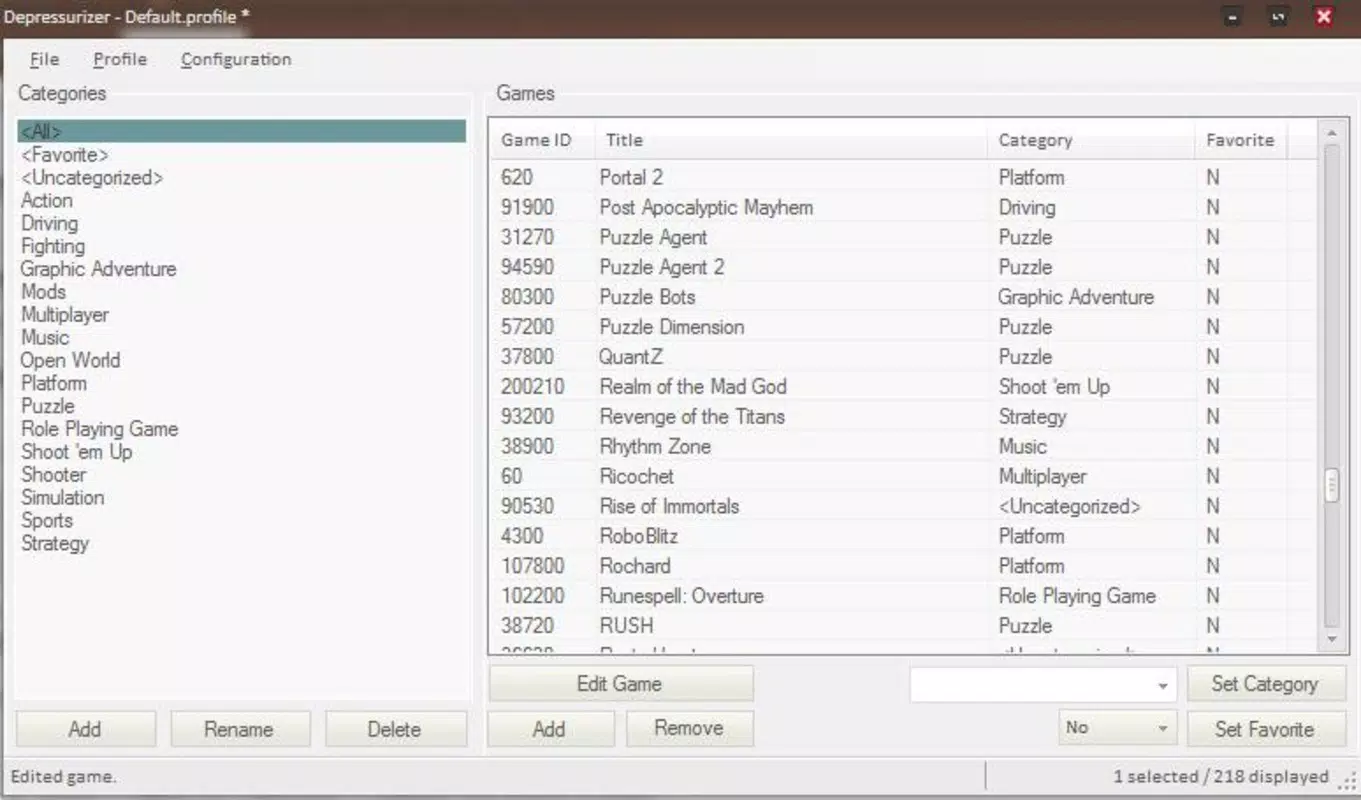The image size is (1361, 800).
Task: Click the Remove game button
Action: click(689, 728)
